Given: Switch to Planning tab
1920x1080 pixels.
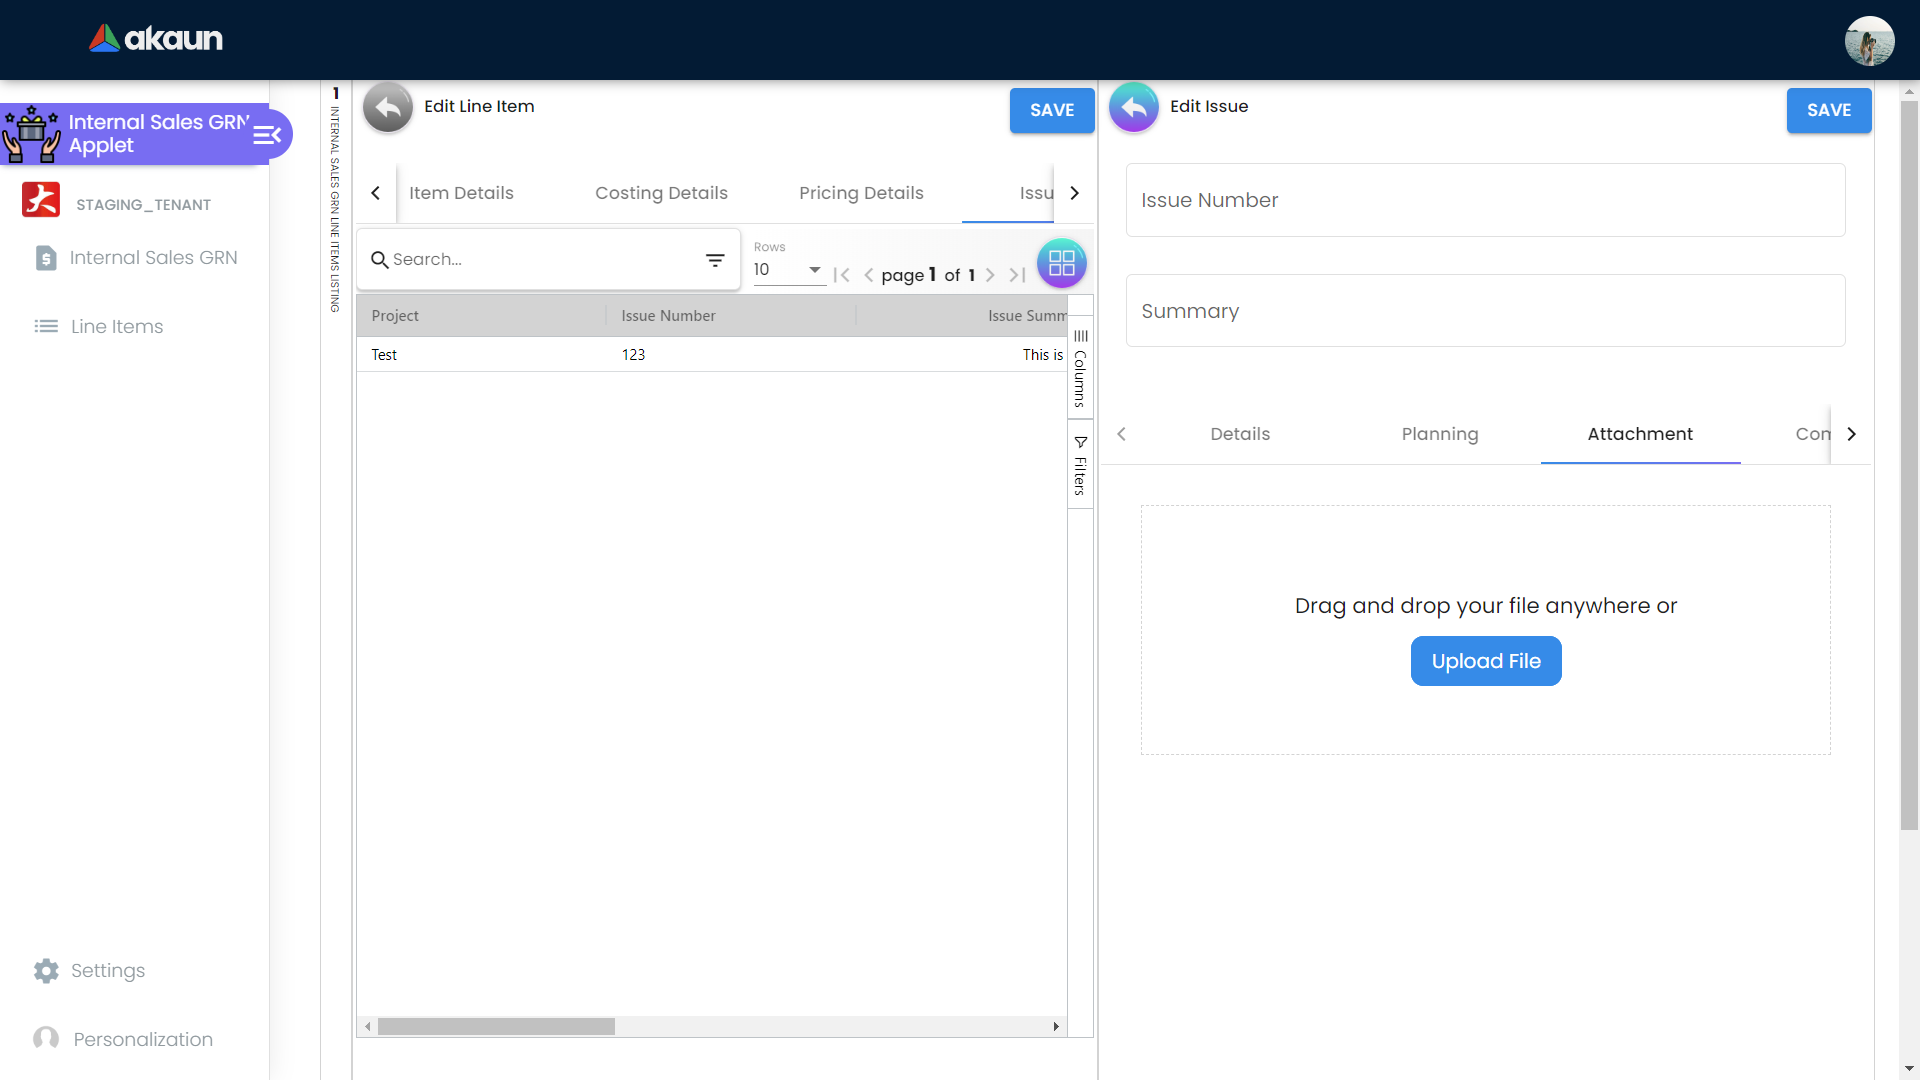Looking at the screenshot, I should [1439, 434].
